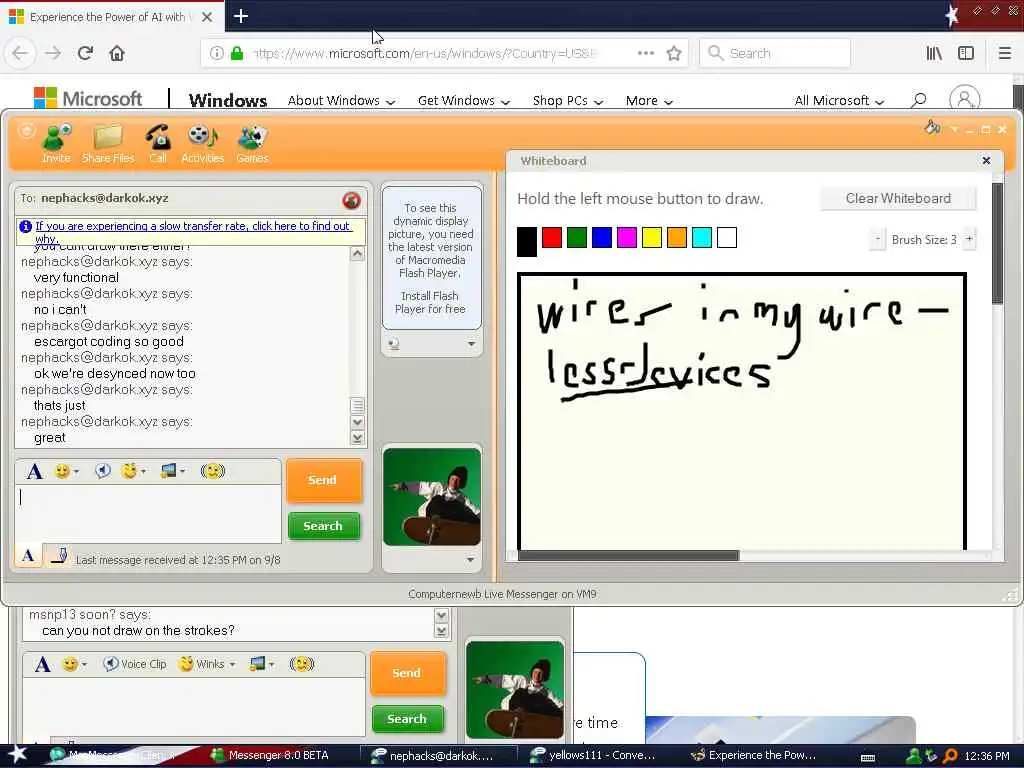Click the Firefox address bar URL
Viewport: 1024px width, 768px height.
point(424,53)
